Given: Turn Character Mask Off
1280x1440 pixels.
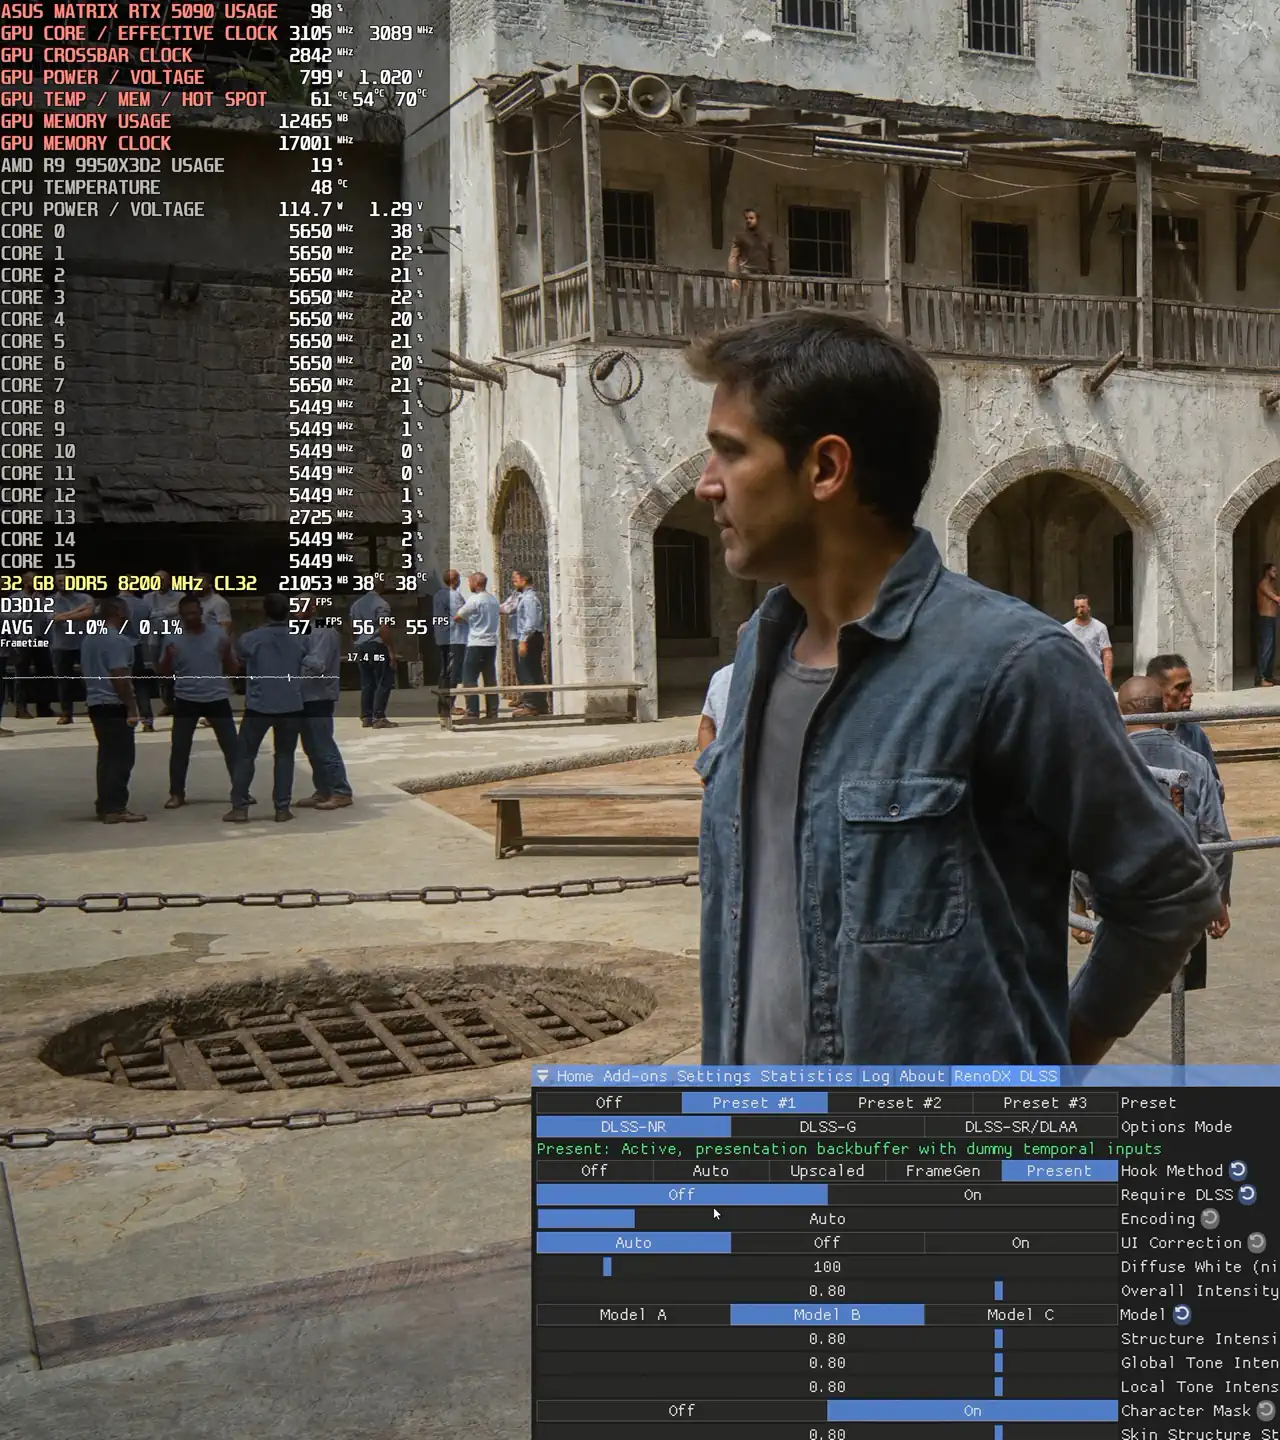Looking at the screenshot, I should coord(682,1410).
